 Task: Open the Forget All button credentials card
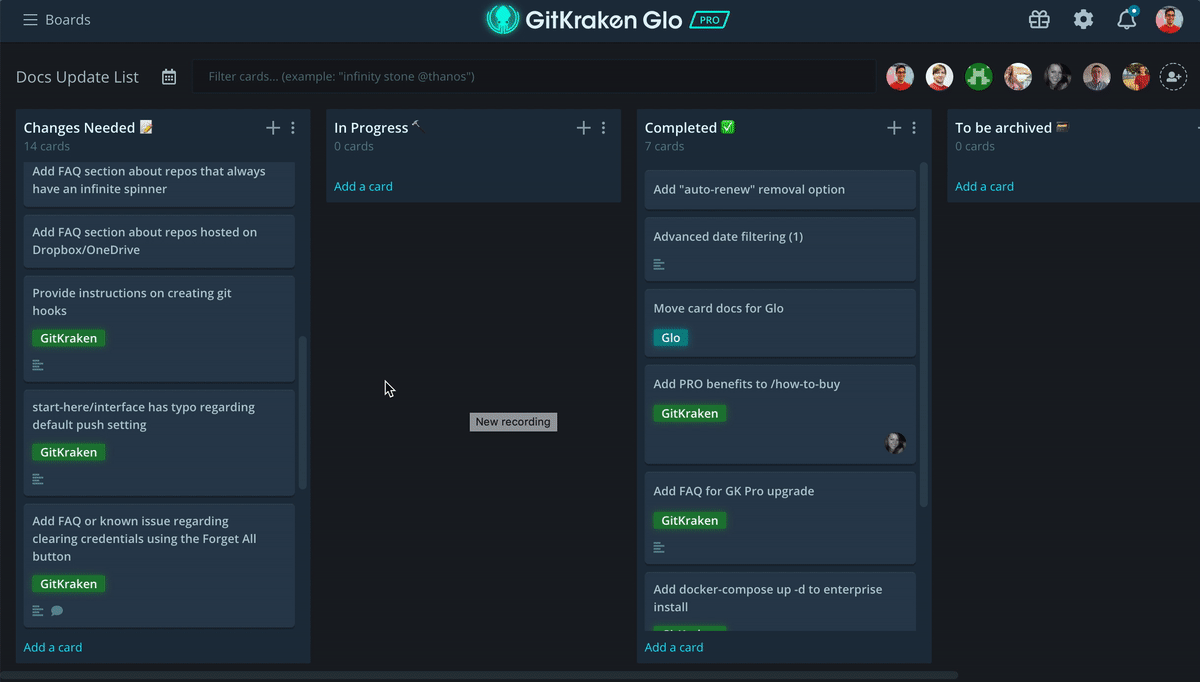159,565
